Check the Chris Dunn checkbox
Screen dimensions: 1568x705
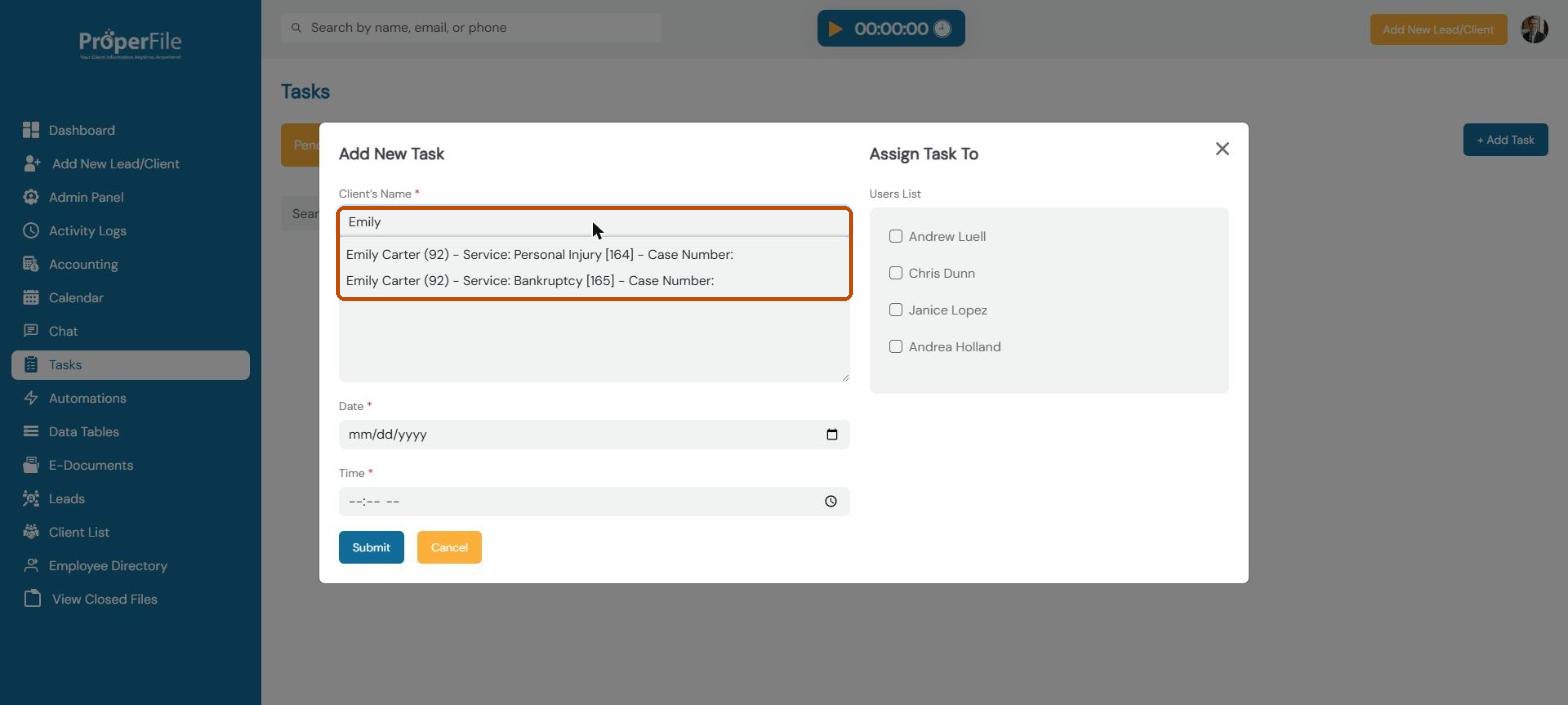[896, 273]
